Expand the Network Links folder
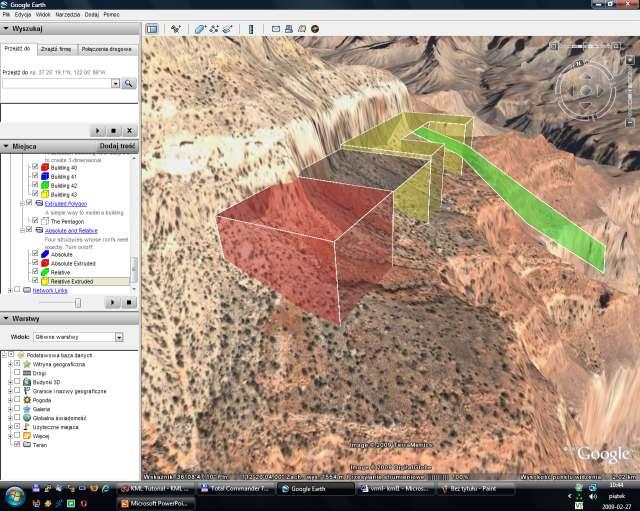This screenshot has width=640, height=511. coord(10,291)
